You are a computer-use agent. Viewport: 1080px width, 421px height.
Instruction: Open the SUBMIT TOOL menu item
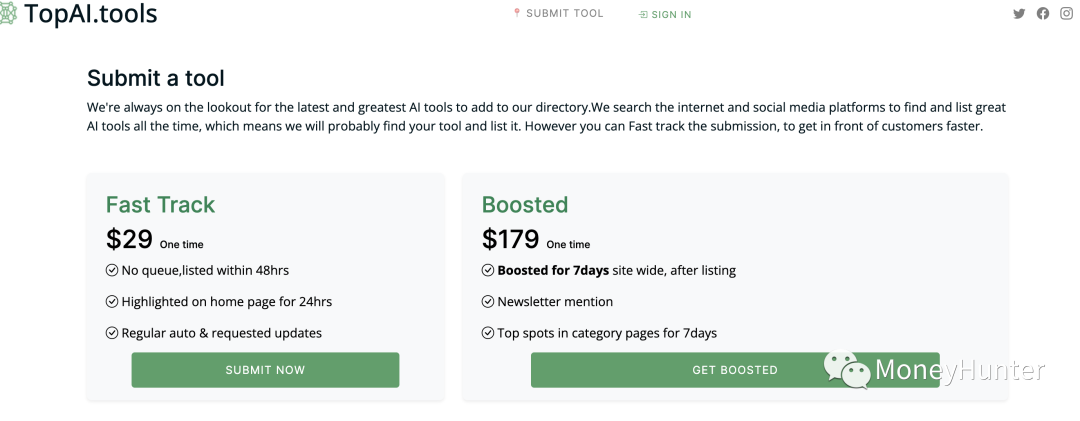pos(565,13)
